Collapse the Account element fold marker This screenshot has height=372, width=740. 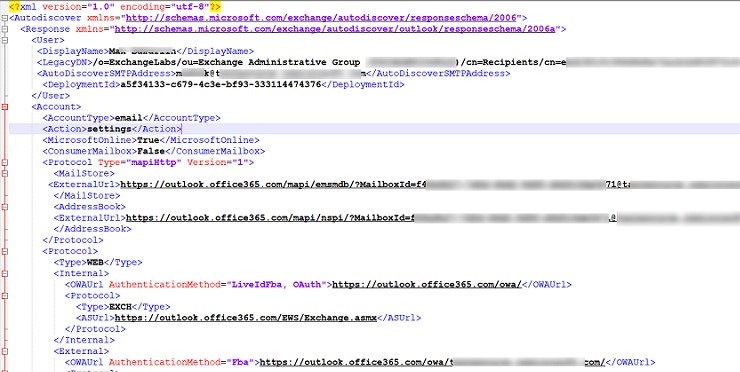(4, 107)
